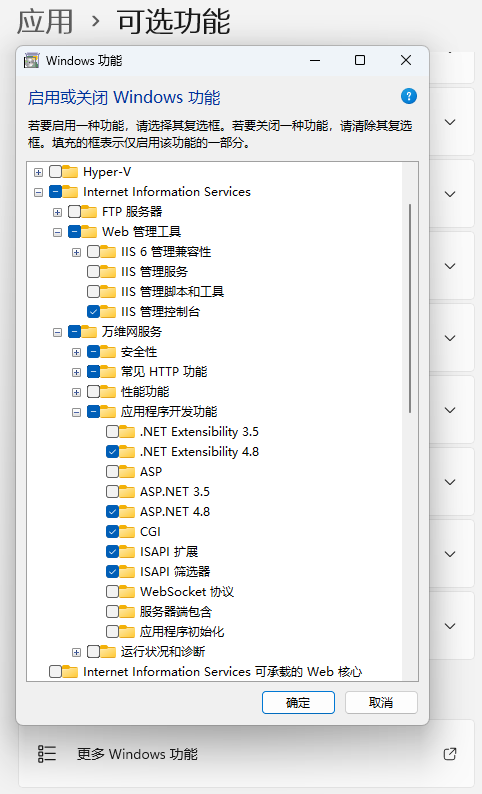The width and height of the screenshot is (482, 794).
Task: Enable the WebSocket 协议 checkbox
Action: click(112, 591)
